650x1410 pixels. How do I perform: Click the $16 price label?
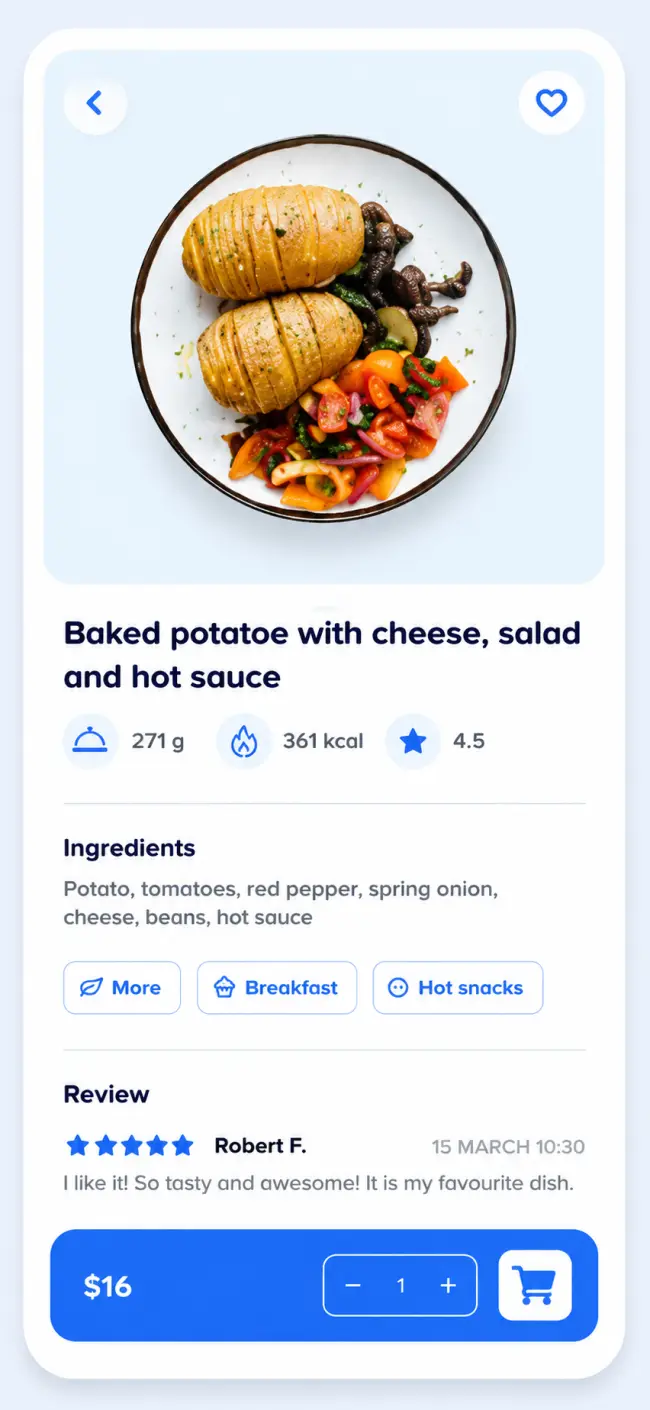[x=108, y=1286]
